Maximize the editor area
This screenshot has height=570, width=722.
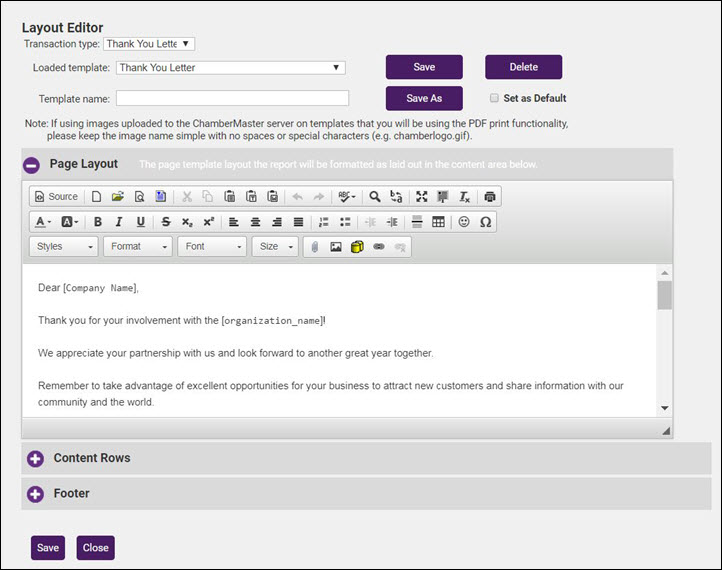(421, 197)
